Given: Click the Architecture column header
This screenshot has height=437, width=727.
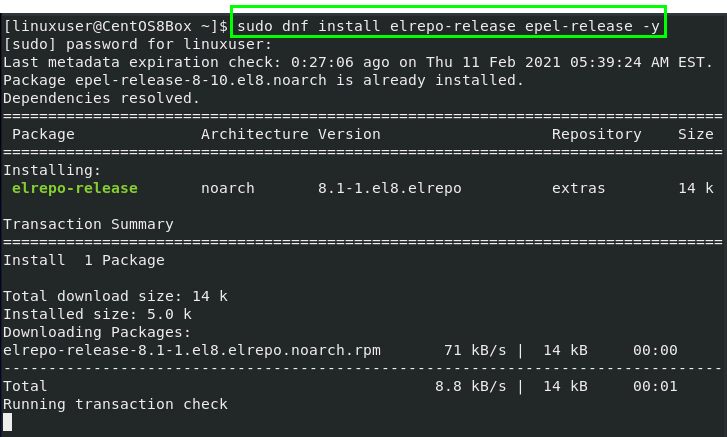Looking at the screenshot, I should coord(254,134).
